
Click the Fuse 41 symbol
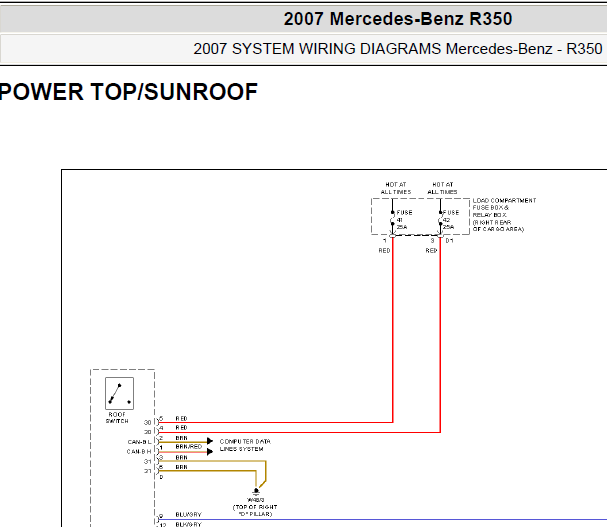coord(393,220)
